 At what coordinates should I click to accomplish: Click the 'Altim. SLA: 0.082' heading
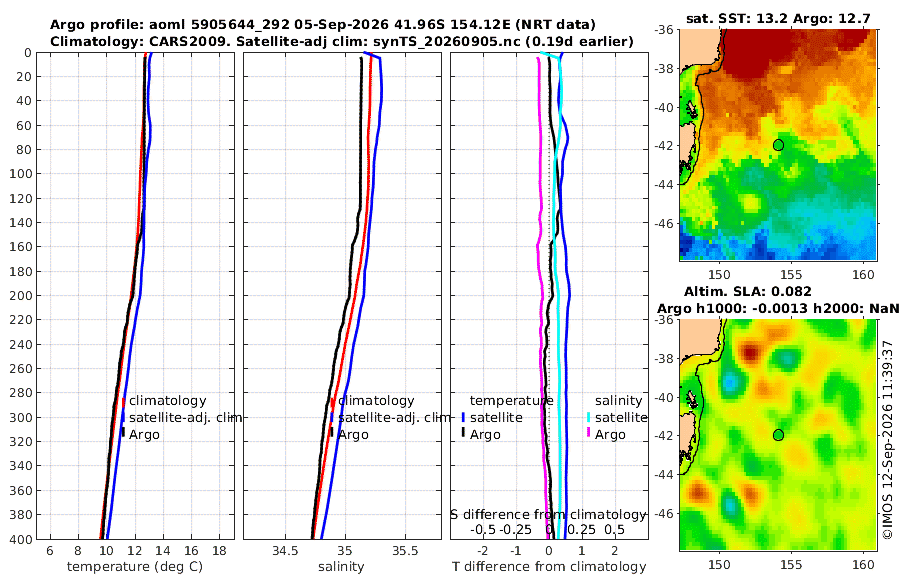(x=747, y=291)
